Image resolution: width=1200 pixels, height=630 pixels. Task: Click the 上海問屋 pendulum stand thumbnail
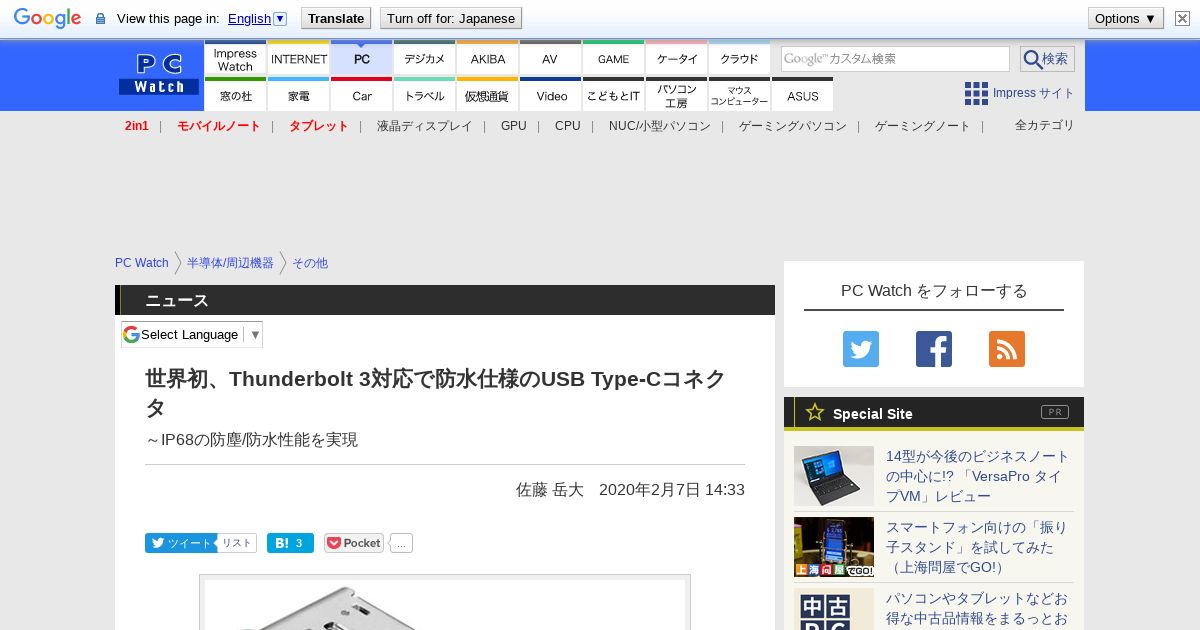tap(834, 547)
